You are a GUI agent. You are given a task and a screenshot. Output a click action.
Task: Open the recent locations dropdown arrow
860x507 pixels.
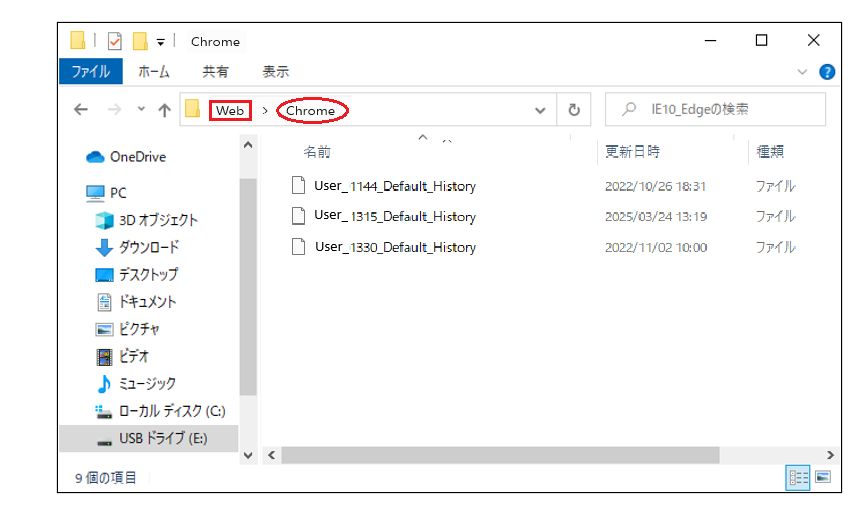click(x=141, y=109)
